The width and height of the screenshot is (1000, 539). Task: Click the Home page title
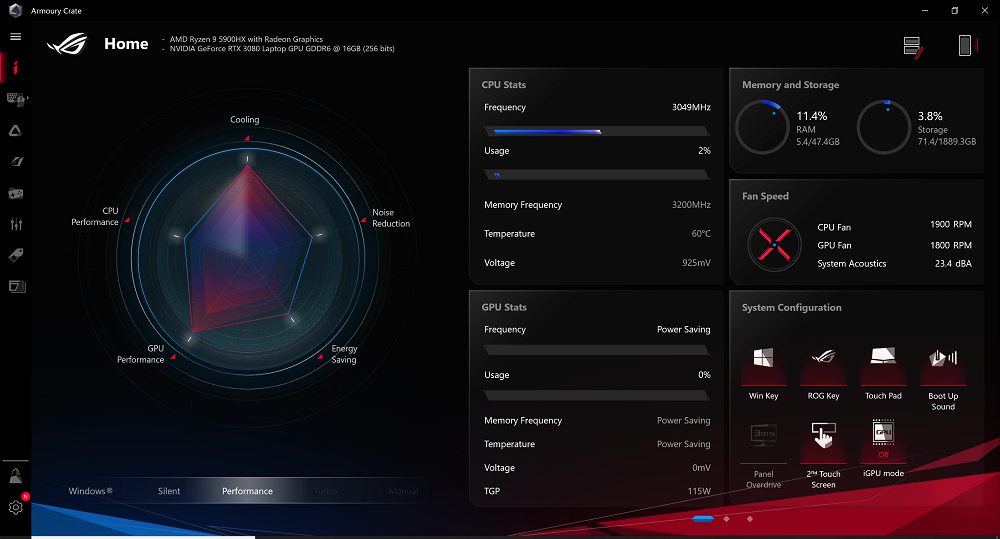click(x=126, y=43)
